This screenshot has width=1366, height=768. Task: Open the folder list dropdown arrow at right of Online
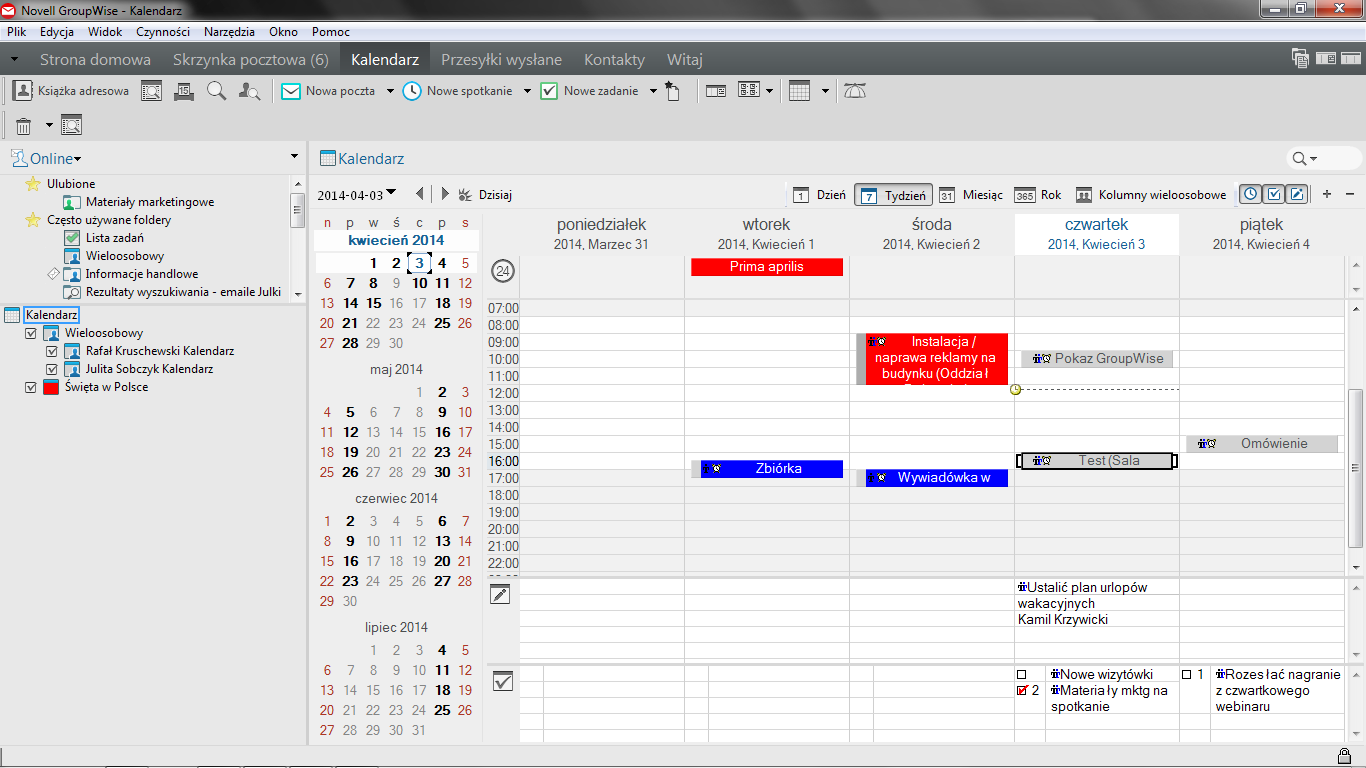[x=294, y=156]
